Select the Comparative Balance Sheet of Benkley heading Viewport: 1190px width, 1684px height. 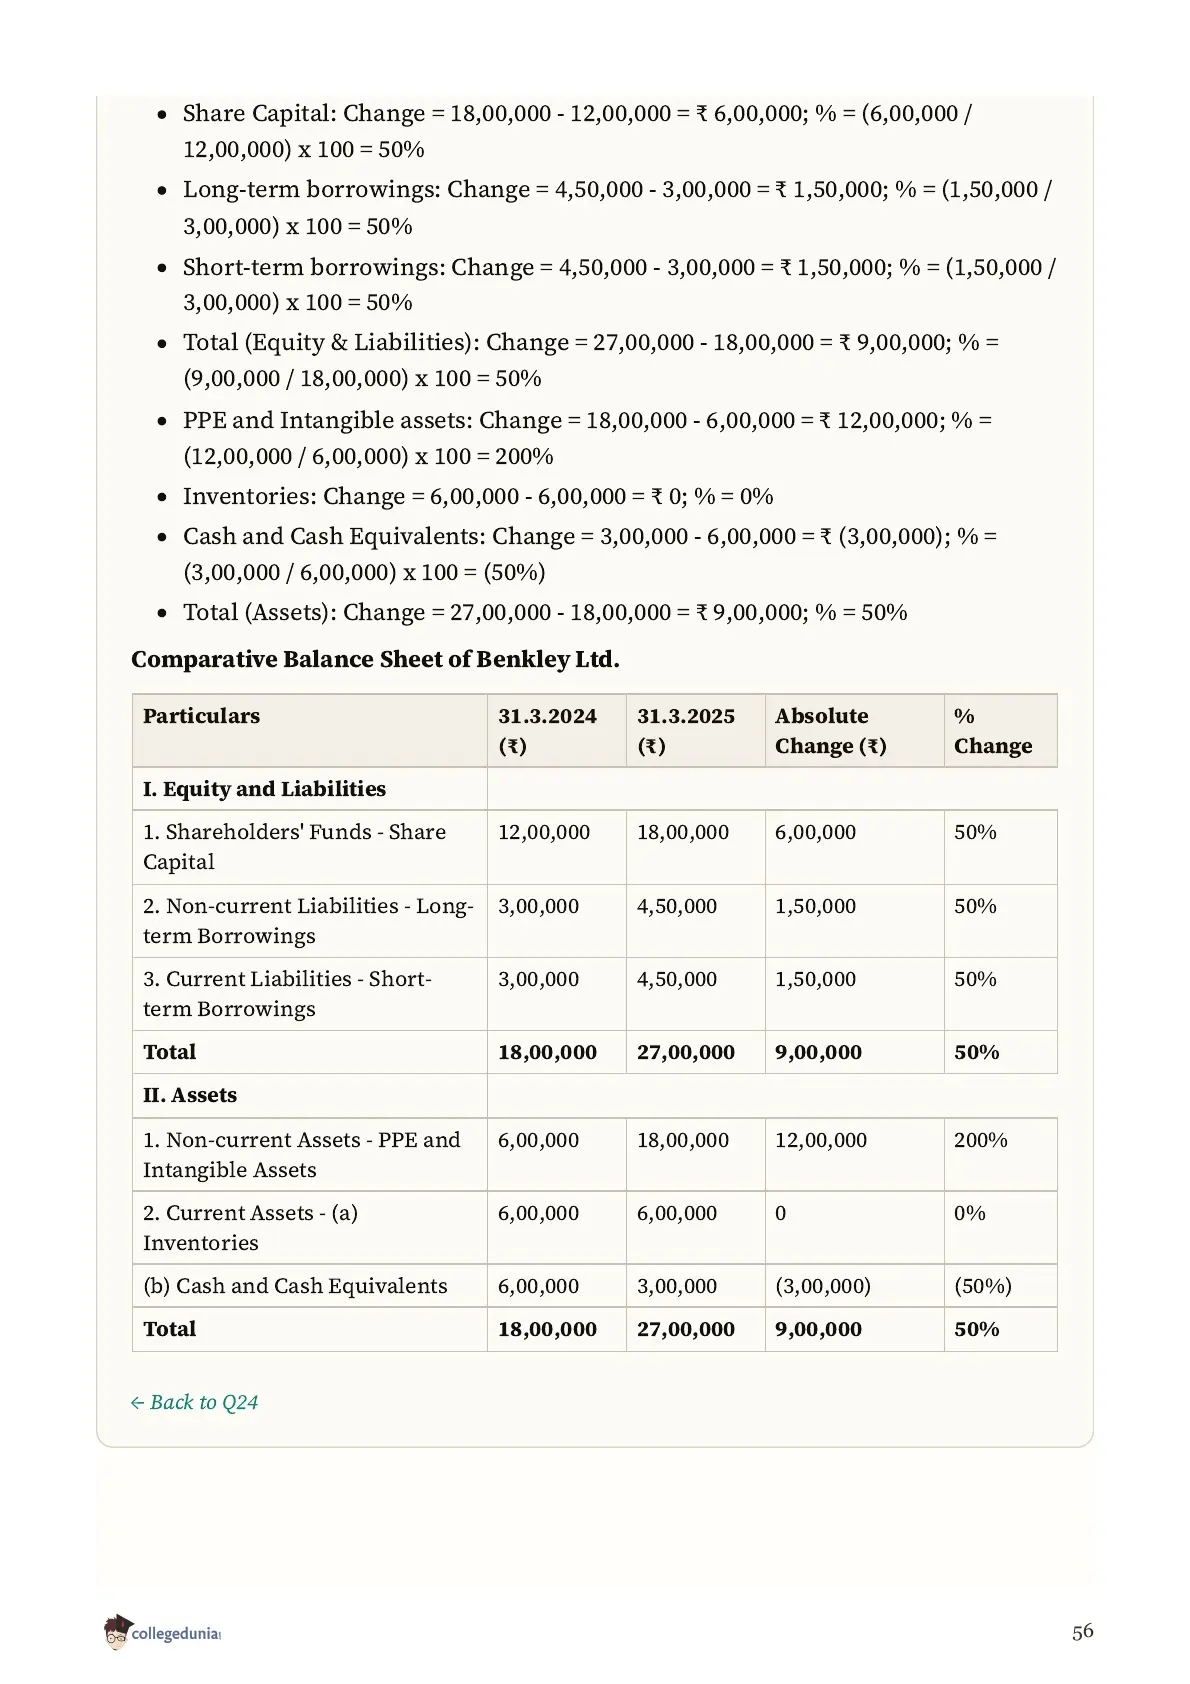[x=375, y=660]
